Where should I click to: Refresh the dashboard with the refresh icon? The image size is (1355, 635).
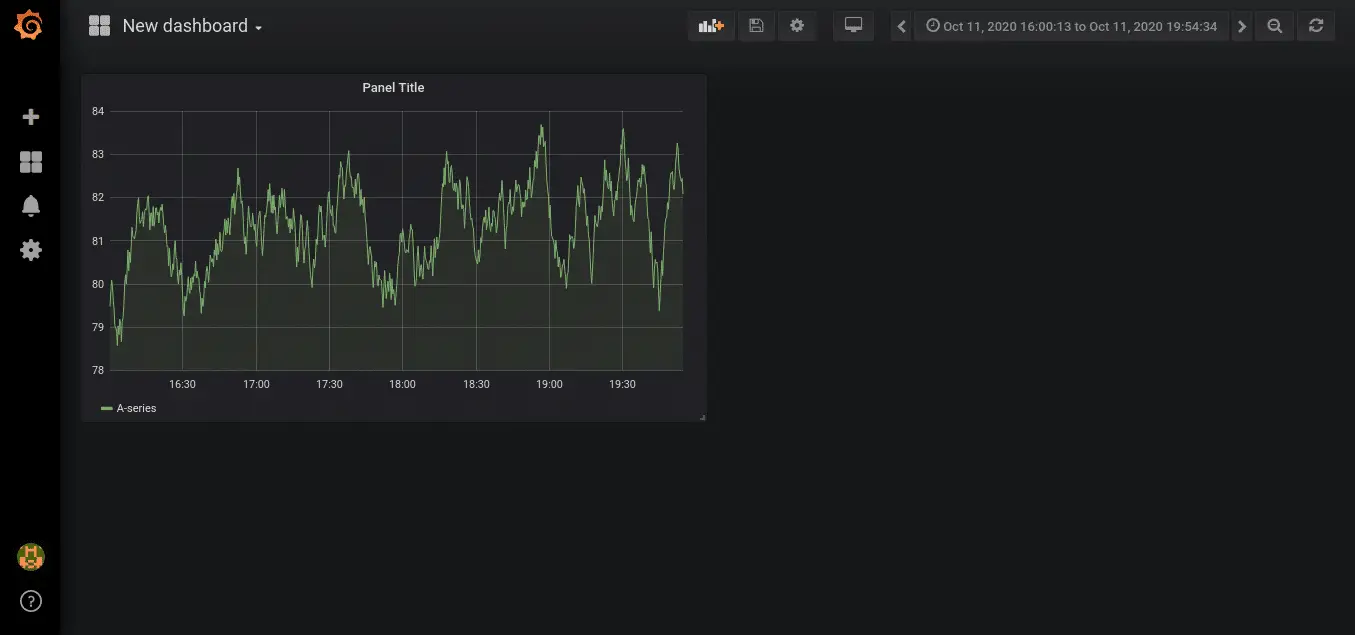(1316, 25)
